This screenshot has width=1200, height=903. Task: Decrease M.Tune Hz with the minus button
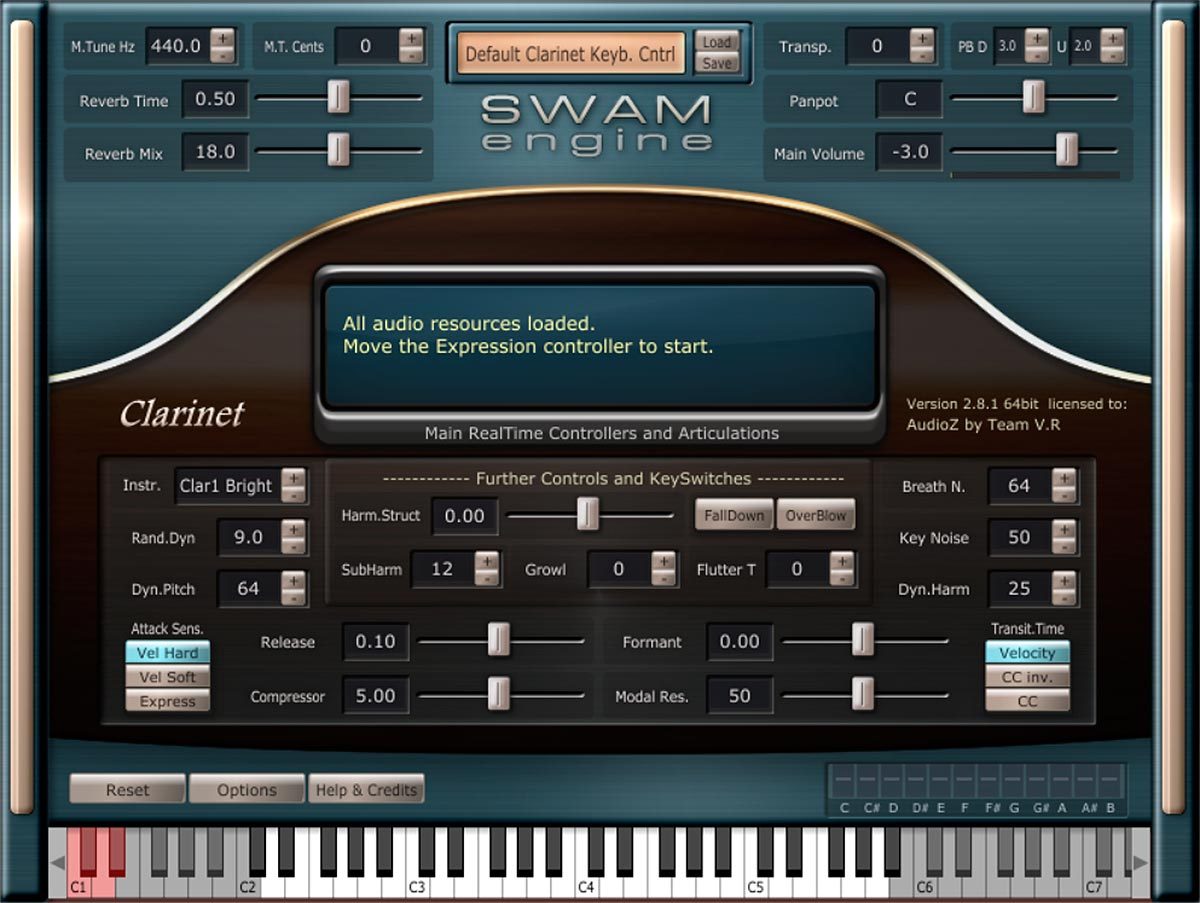[x=222, y=54]
